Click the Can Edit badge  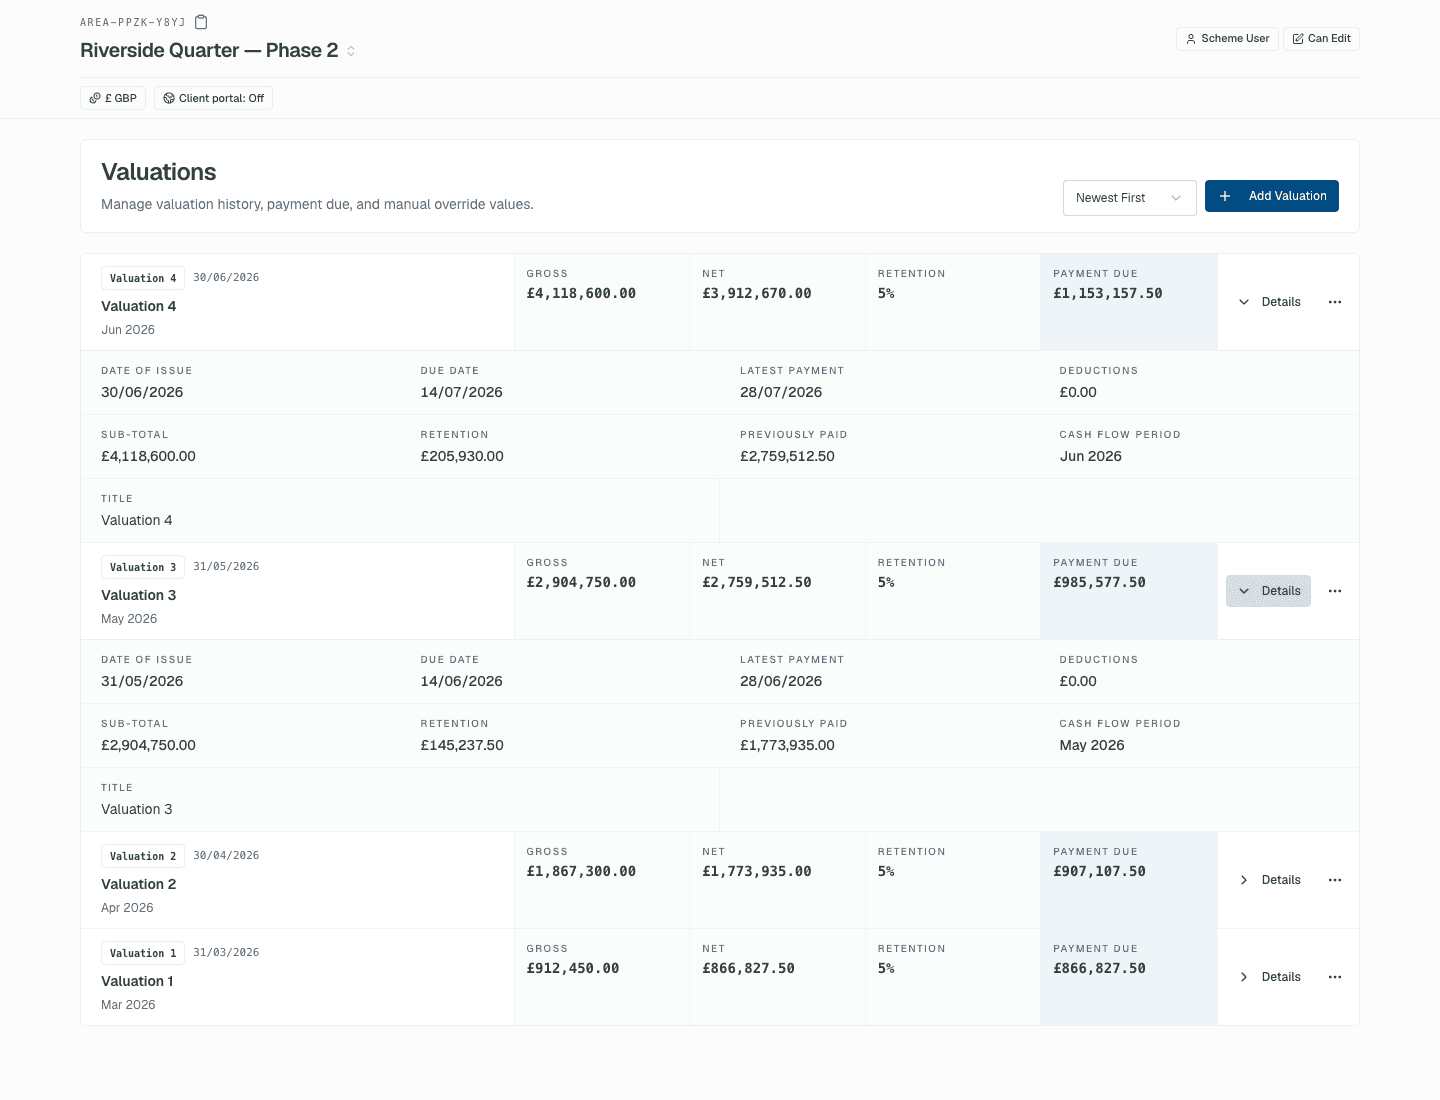1321,39
